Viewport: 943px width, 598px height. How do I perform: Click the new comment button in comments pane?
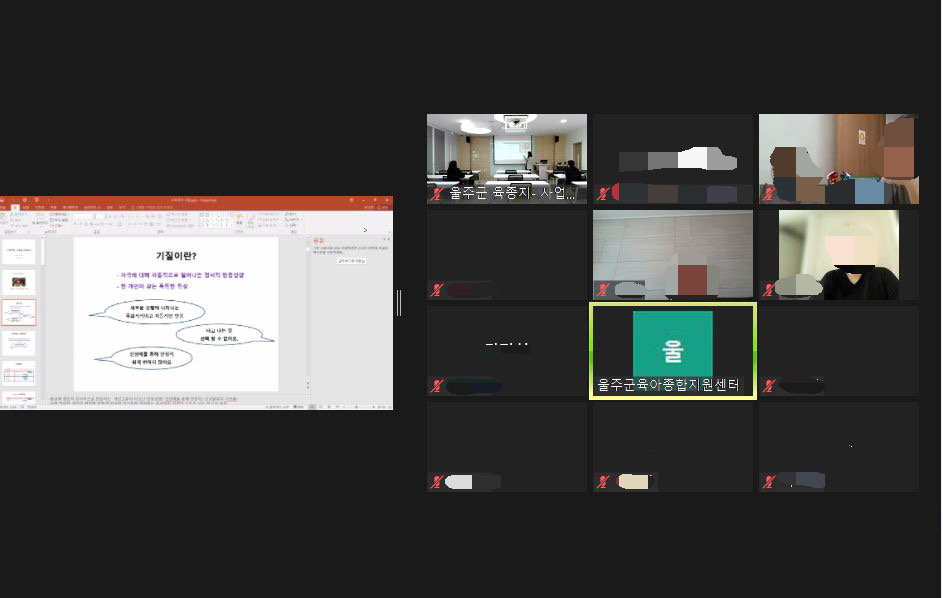point(351,260)
